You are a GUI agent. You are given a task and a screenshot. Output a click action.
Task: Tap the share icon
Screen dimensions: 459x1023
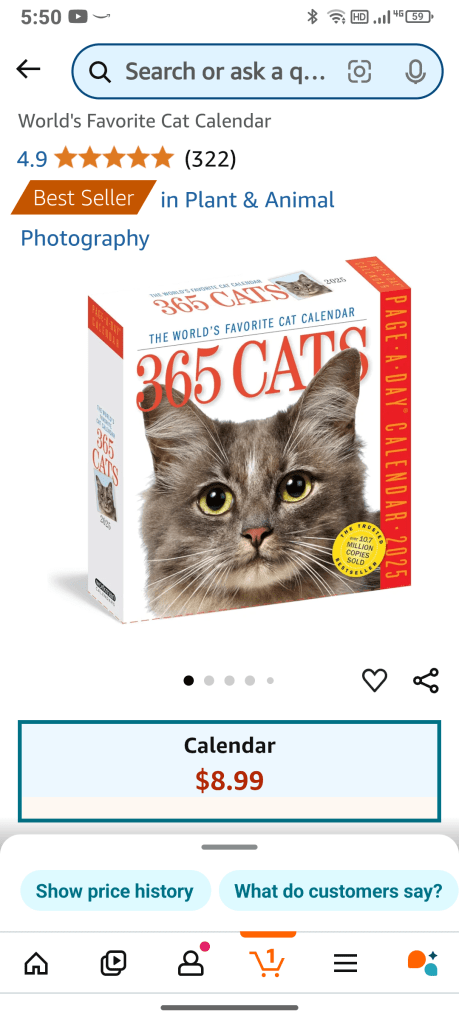pos(426,680)
